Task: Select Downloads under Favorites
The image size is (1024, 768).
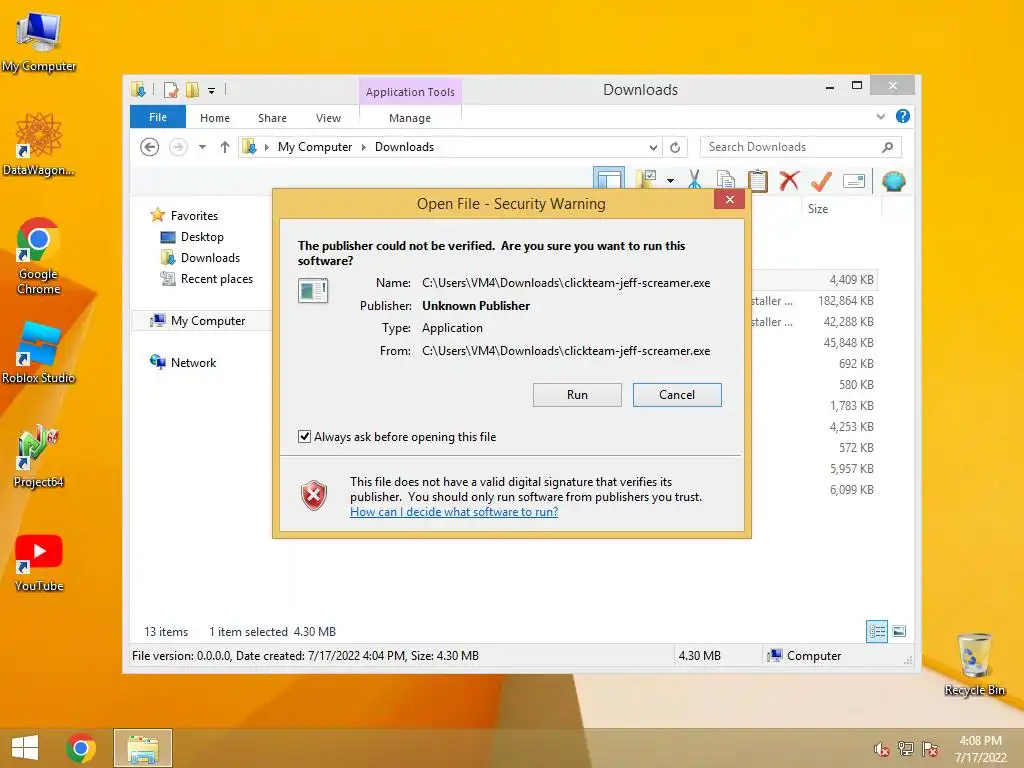Action: coord(210,257)
